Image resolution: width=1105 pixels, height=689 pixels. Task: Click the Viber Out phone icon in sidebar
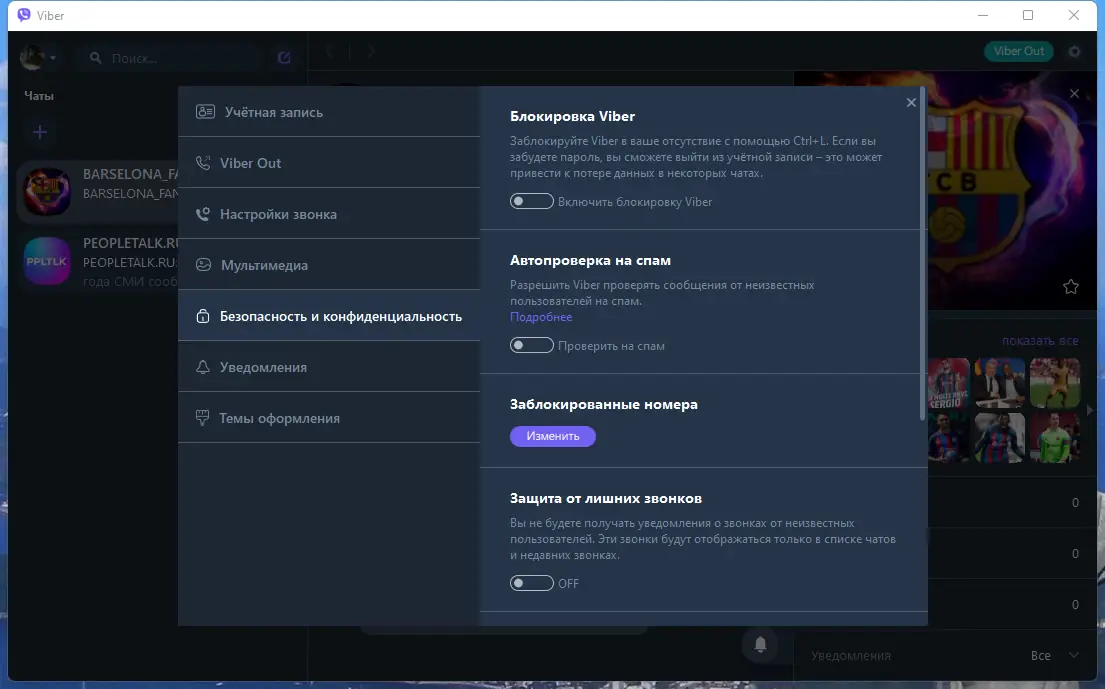203,163
